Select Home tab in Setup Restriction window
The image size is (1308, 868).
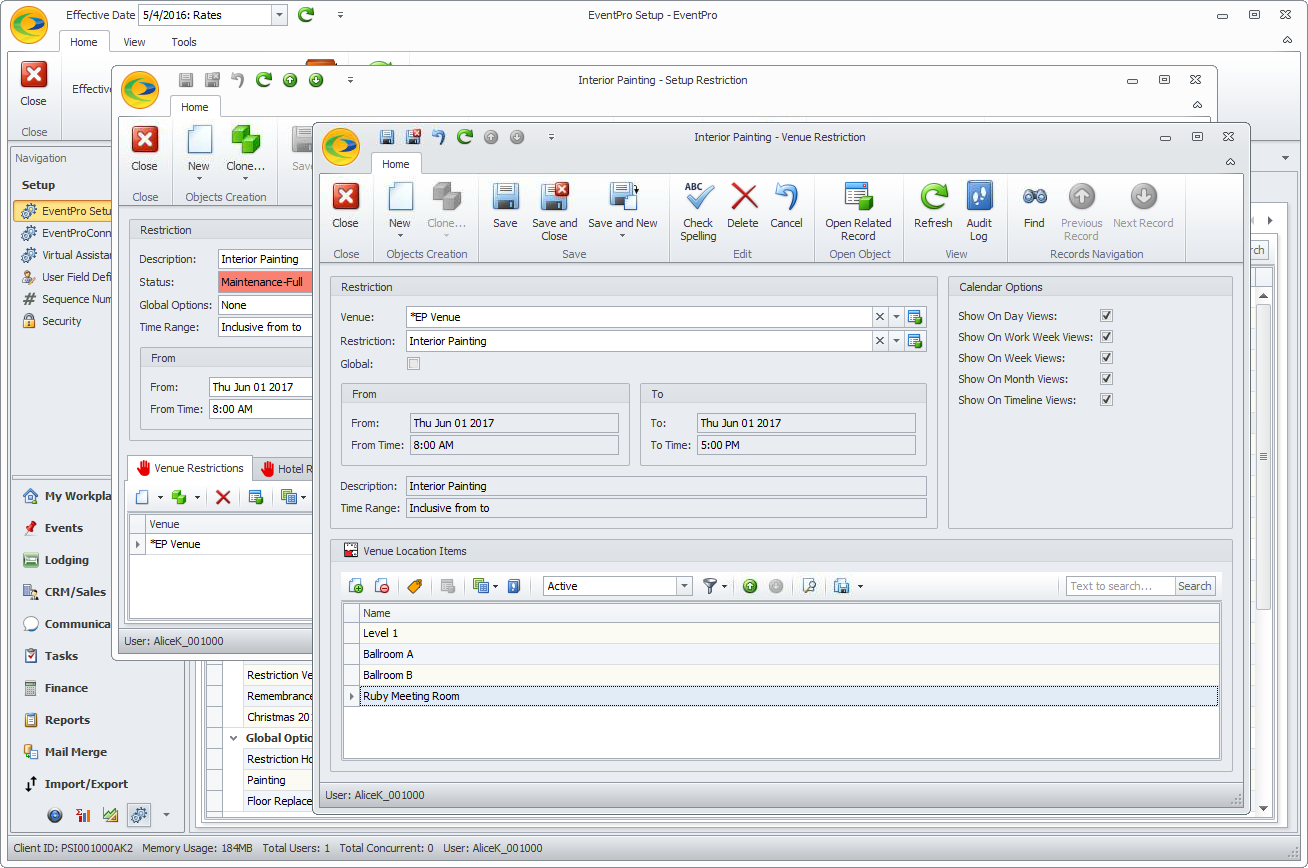[195, 107]
